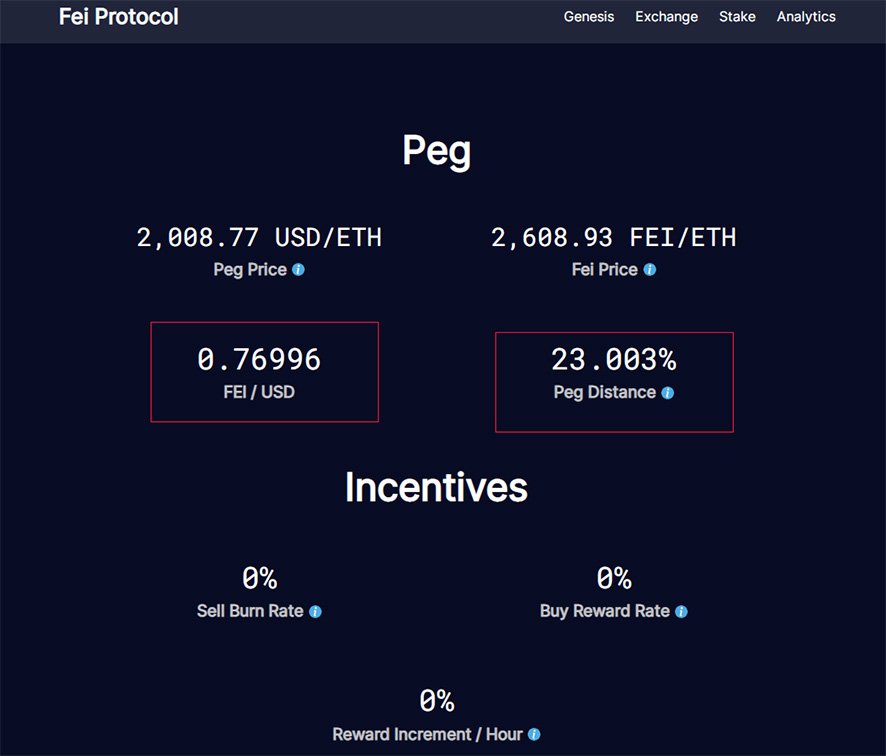886x756 pixels.
Task: Click the info icon next to Fei Price
Action: [x=650, y=270]
